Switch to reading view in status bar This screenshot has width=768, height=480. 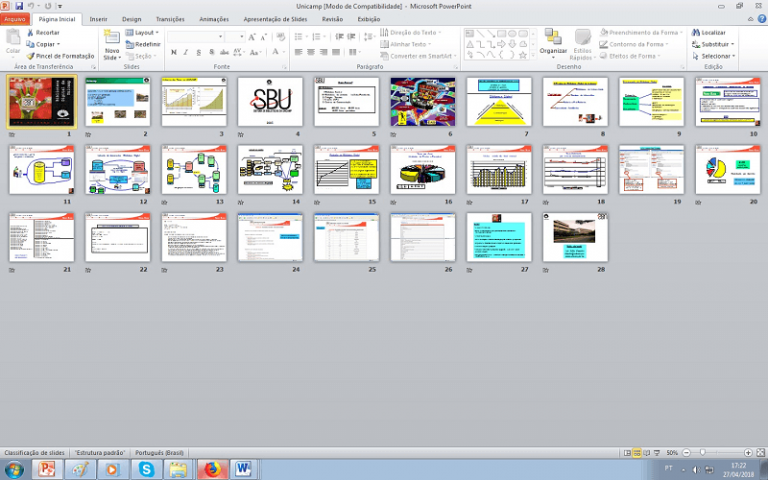point(647,453)
